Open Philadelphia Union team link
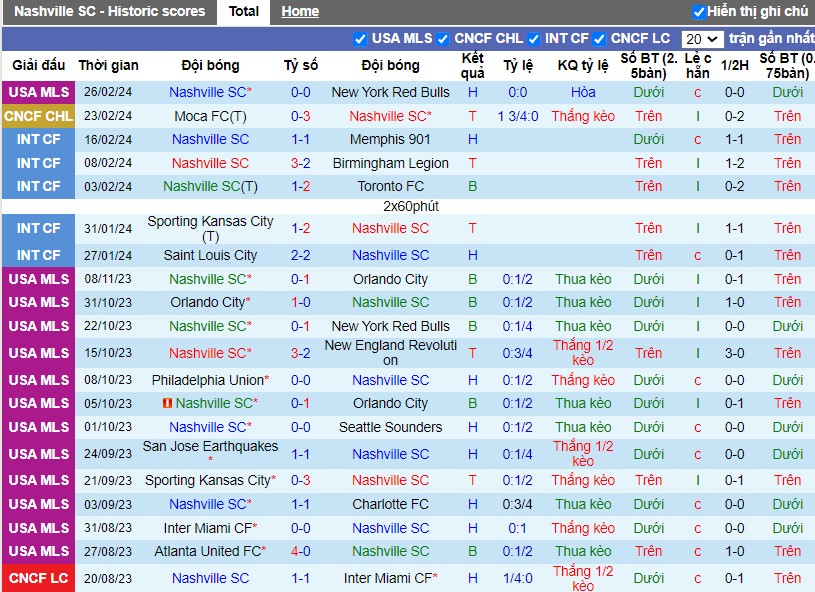The width and height of the screenshot is (815, 592). pos(210,380)
